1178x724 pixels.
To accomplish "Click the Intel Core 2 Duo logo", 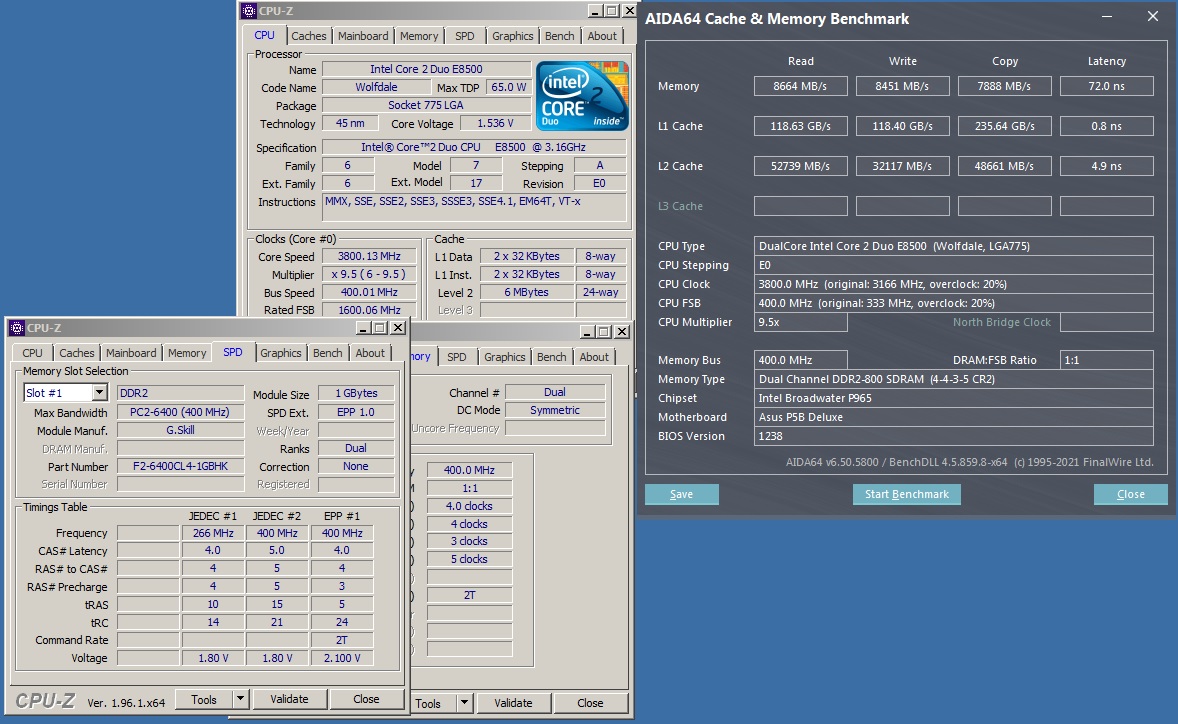I will (x=581, y=96).
